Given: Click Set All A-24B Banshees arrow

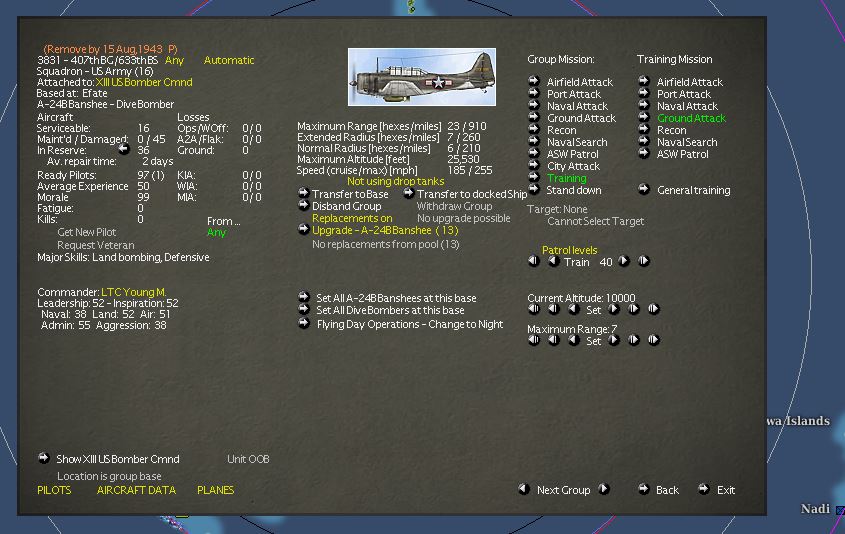Looking at the screenshot, I should 304,297.
